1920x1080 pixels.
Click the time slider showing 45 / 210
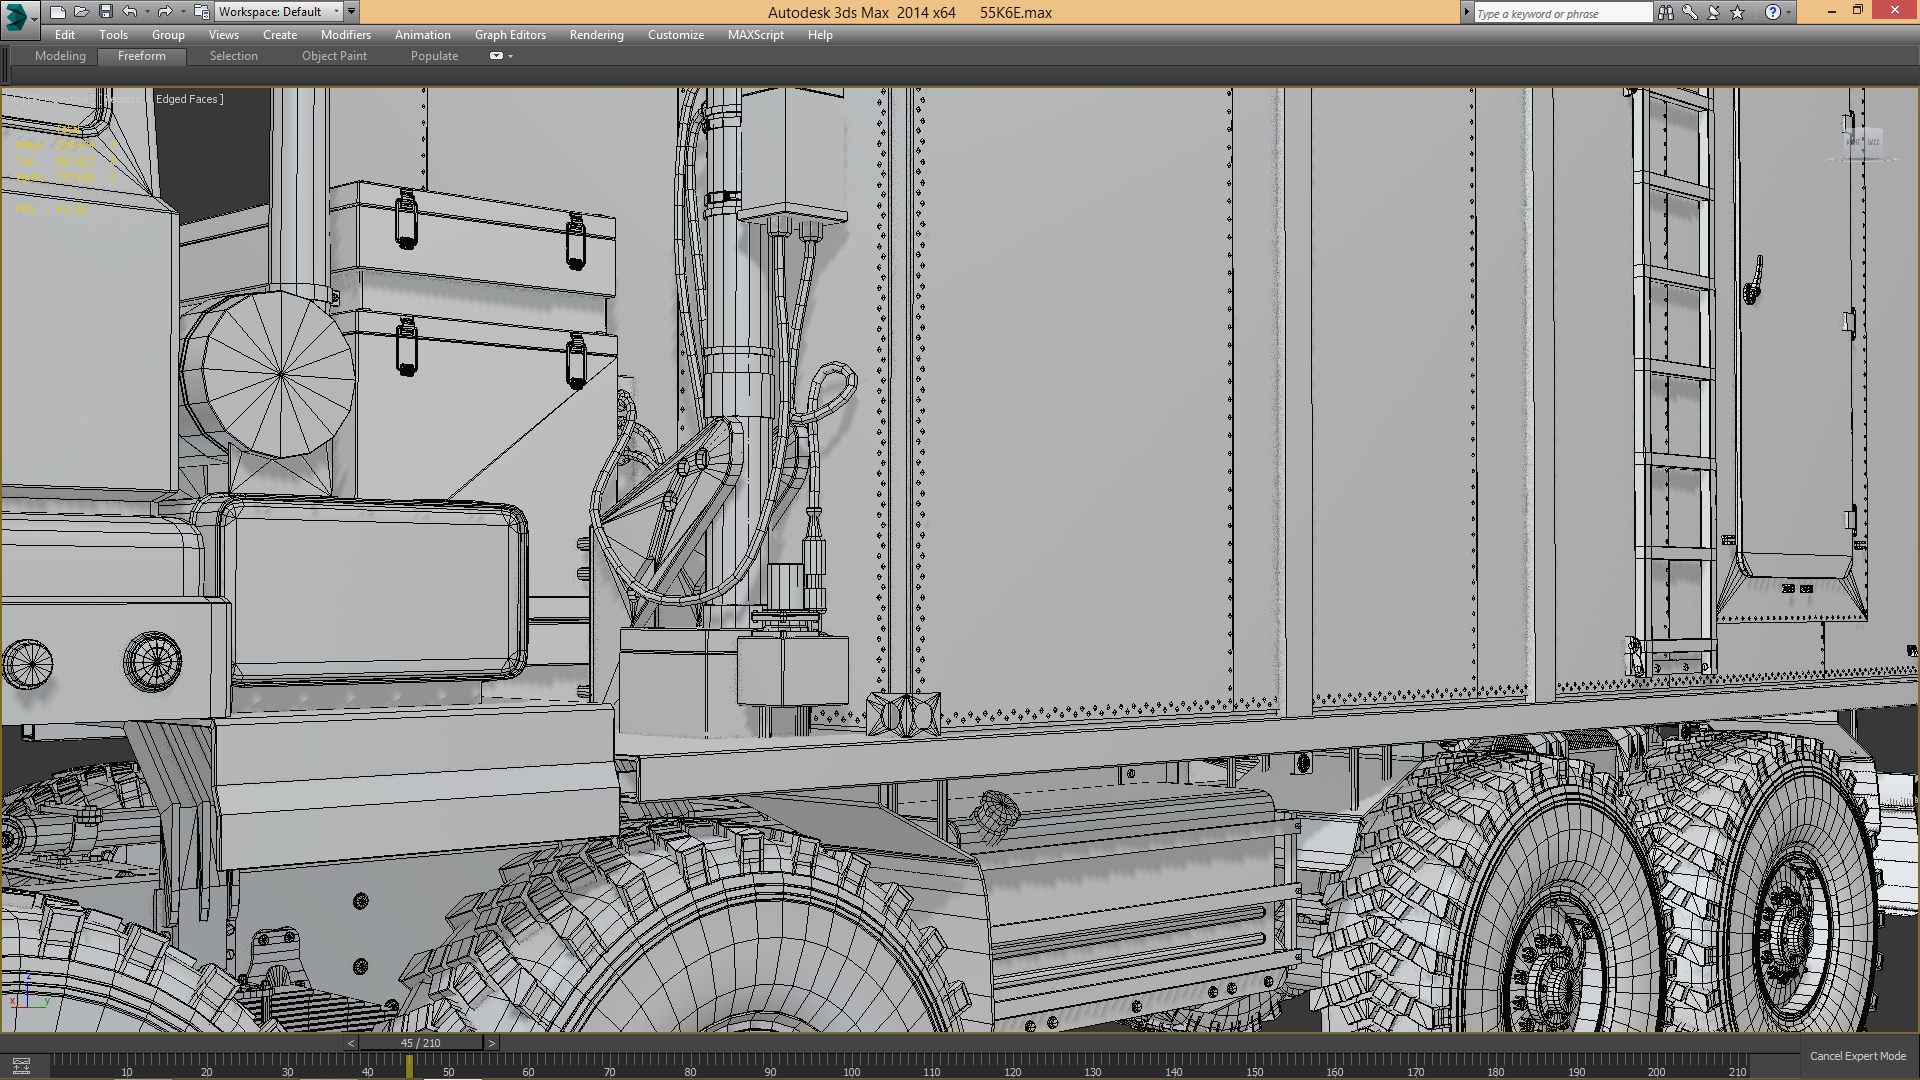(420, 1043)
